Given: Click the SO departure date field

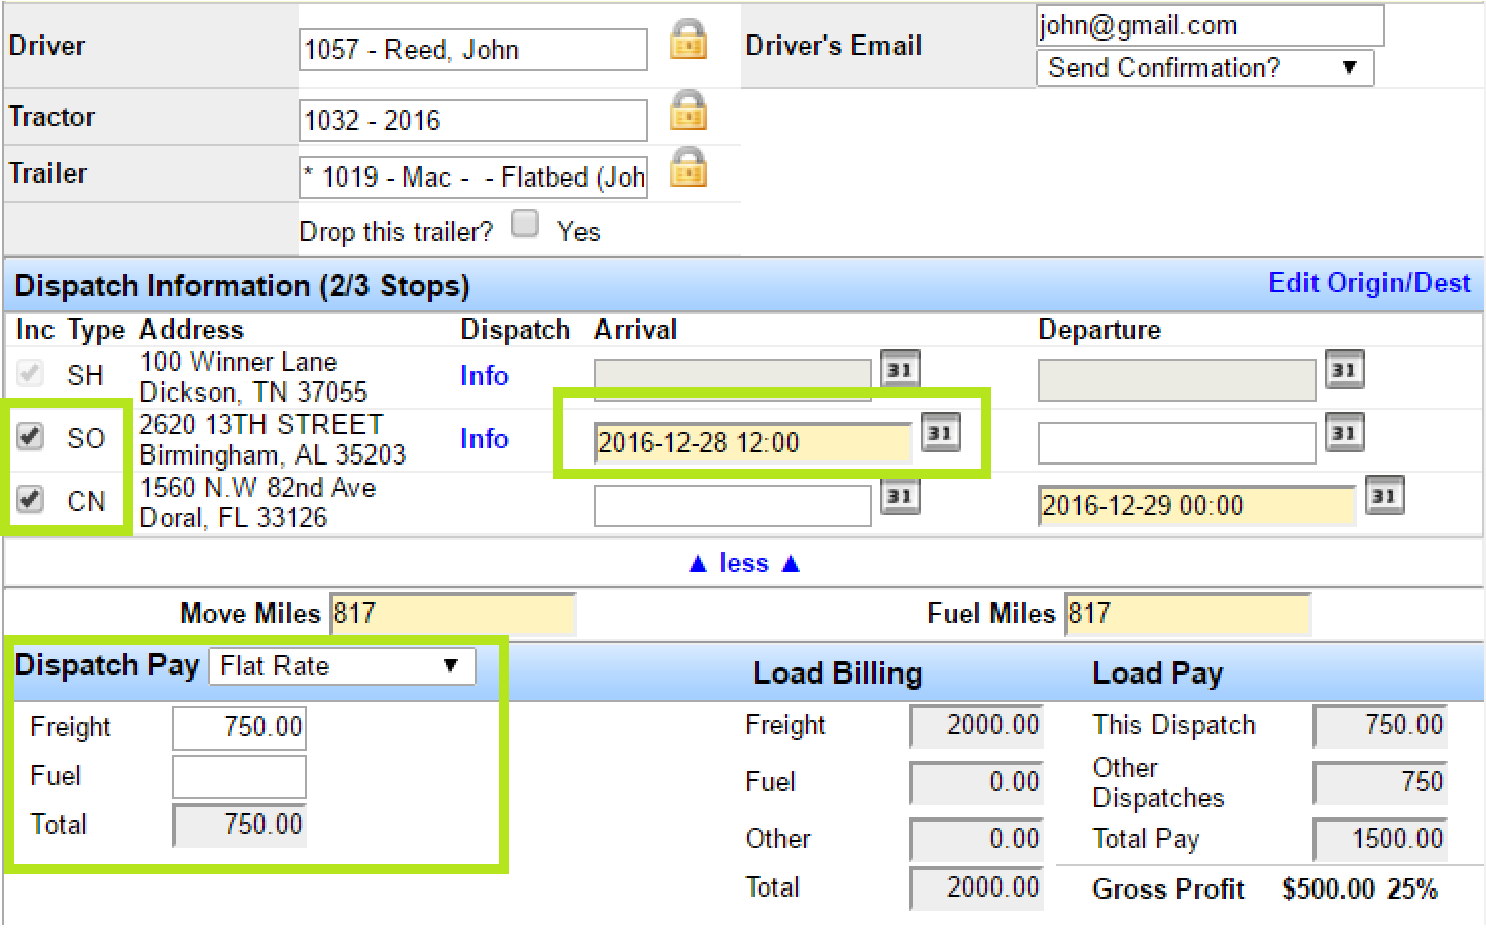Looking at the screenshot, I should click(1177, 443).
